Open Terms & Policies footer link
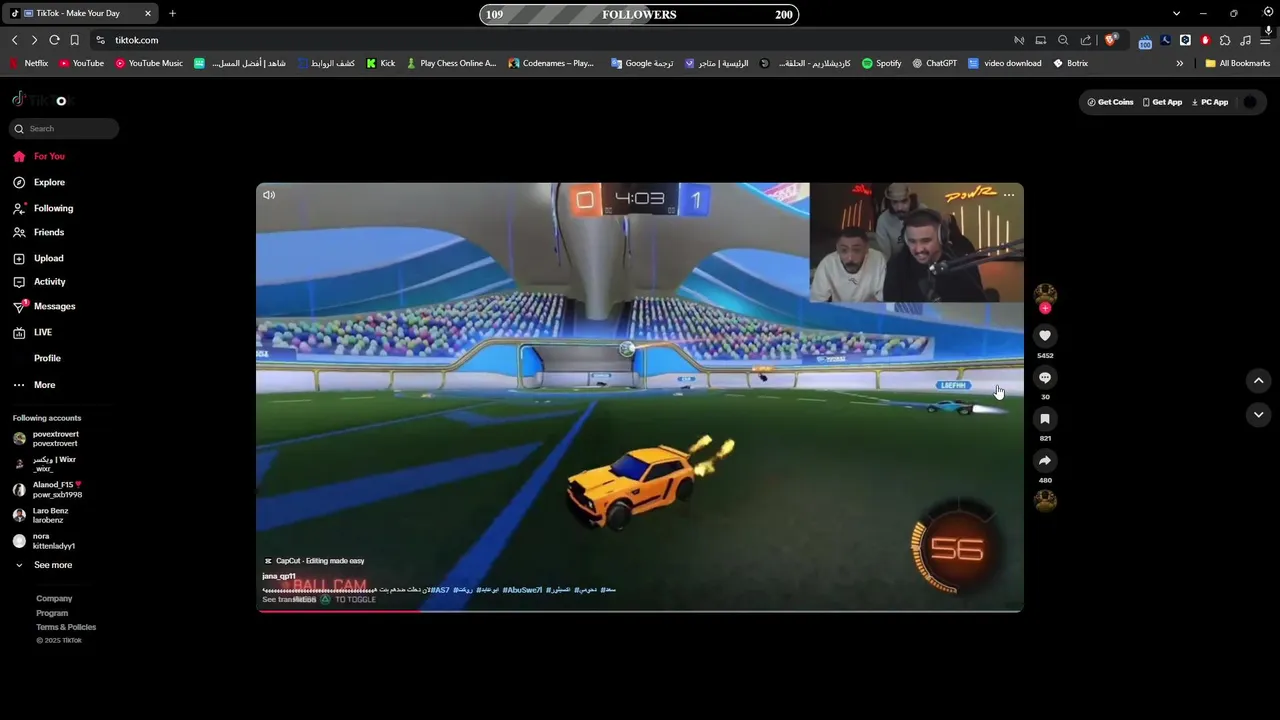1280x720 pixels. (66, 627)
